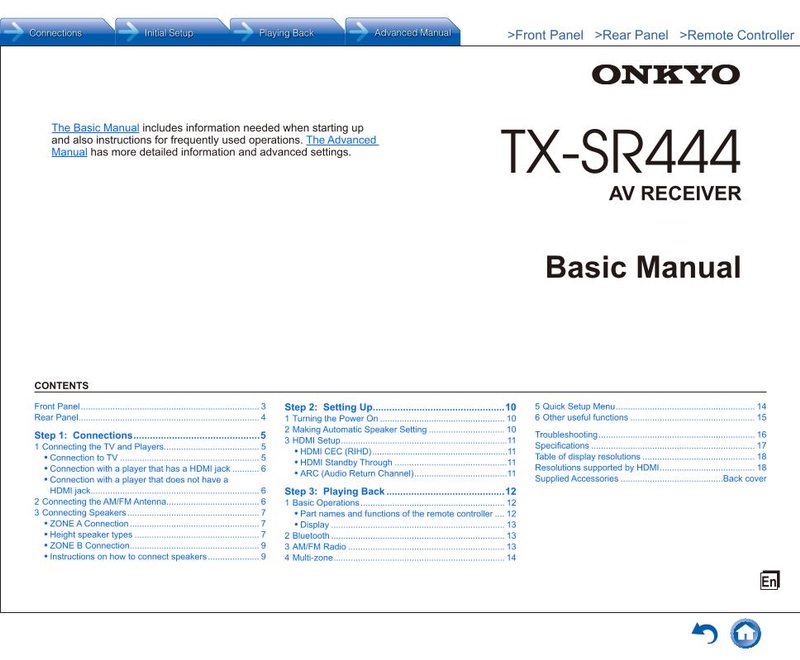Follow The Advanced Manual hyperlink
This screenshot has height=660, width=800.
coord(341,140)
